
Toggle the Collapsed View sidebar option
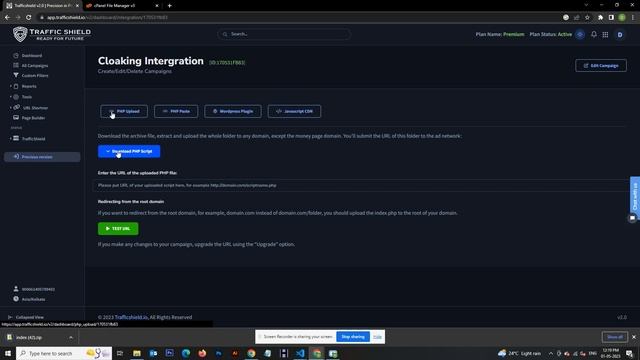[x=26, y=317]
